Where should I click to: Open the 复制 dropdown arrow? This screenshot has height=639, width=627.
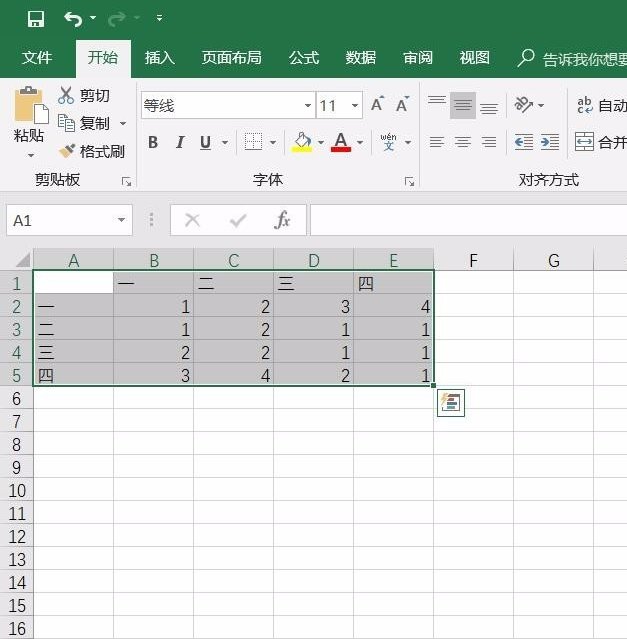pos(123,123)
